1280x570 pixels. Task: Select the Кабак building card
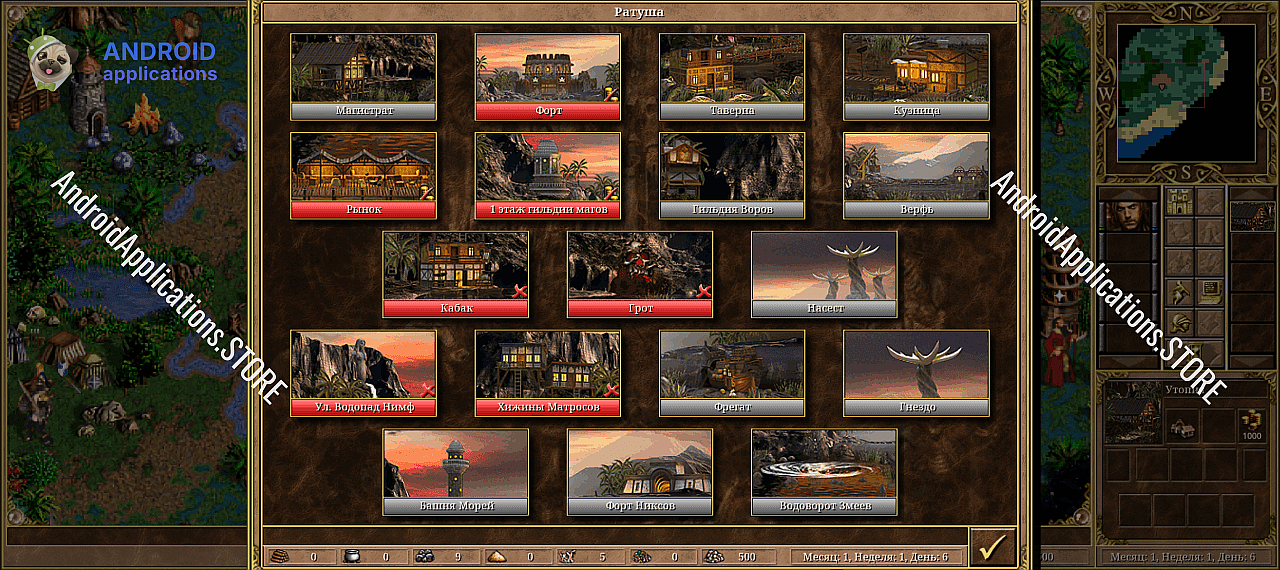point(455,274)
